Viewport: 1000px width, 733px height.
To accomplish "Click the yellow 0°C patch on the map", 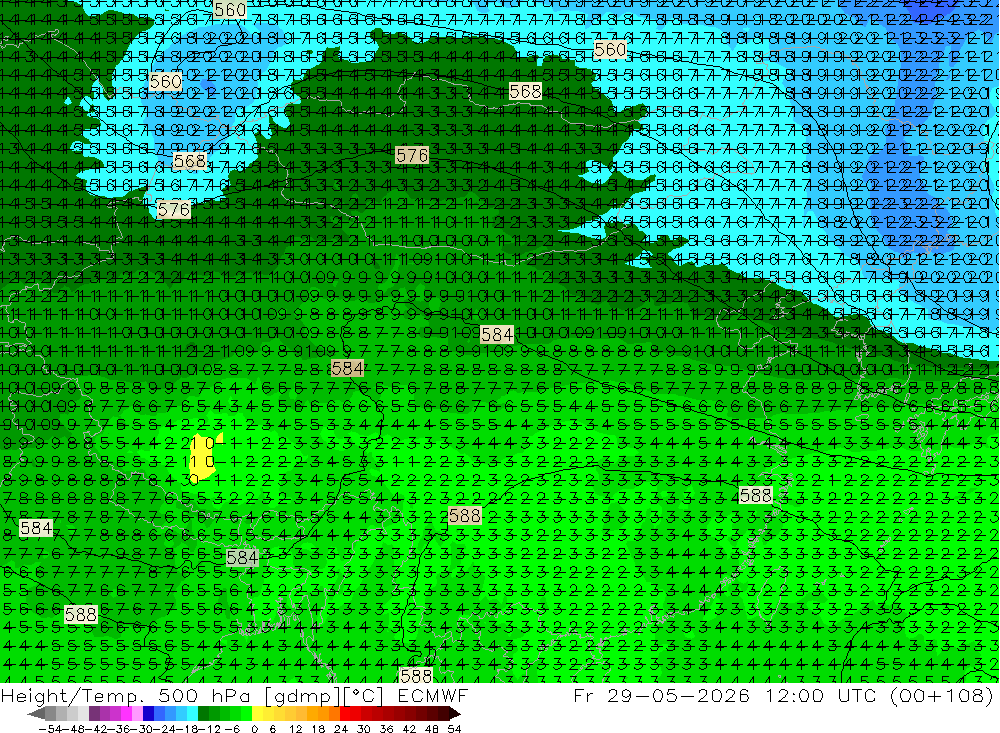I will pos(204,455).
